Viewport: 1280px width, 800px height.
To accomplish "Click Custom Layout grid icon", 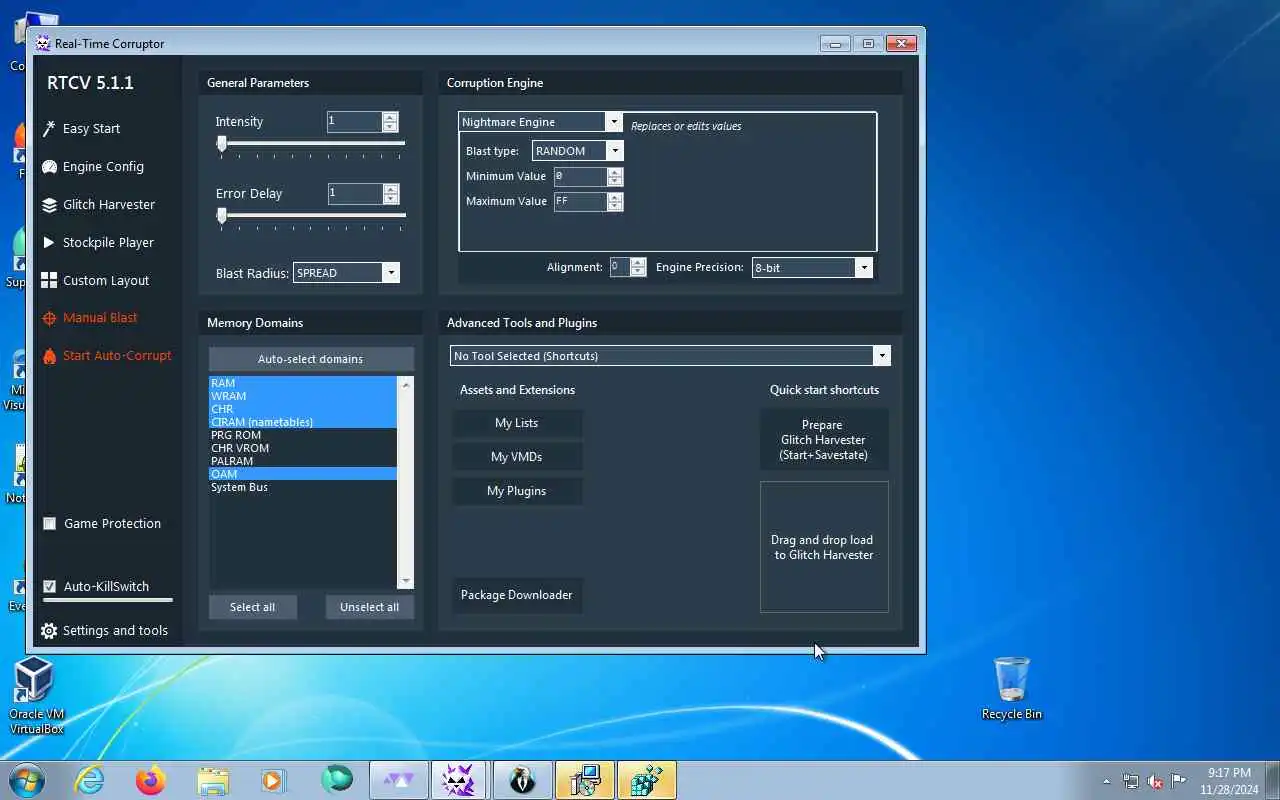I will pos(49,280).
